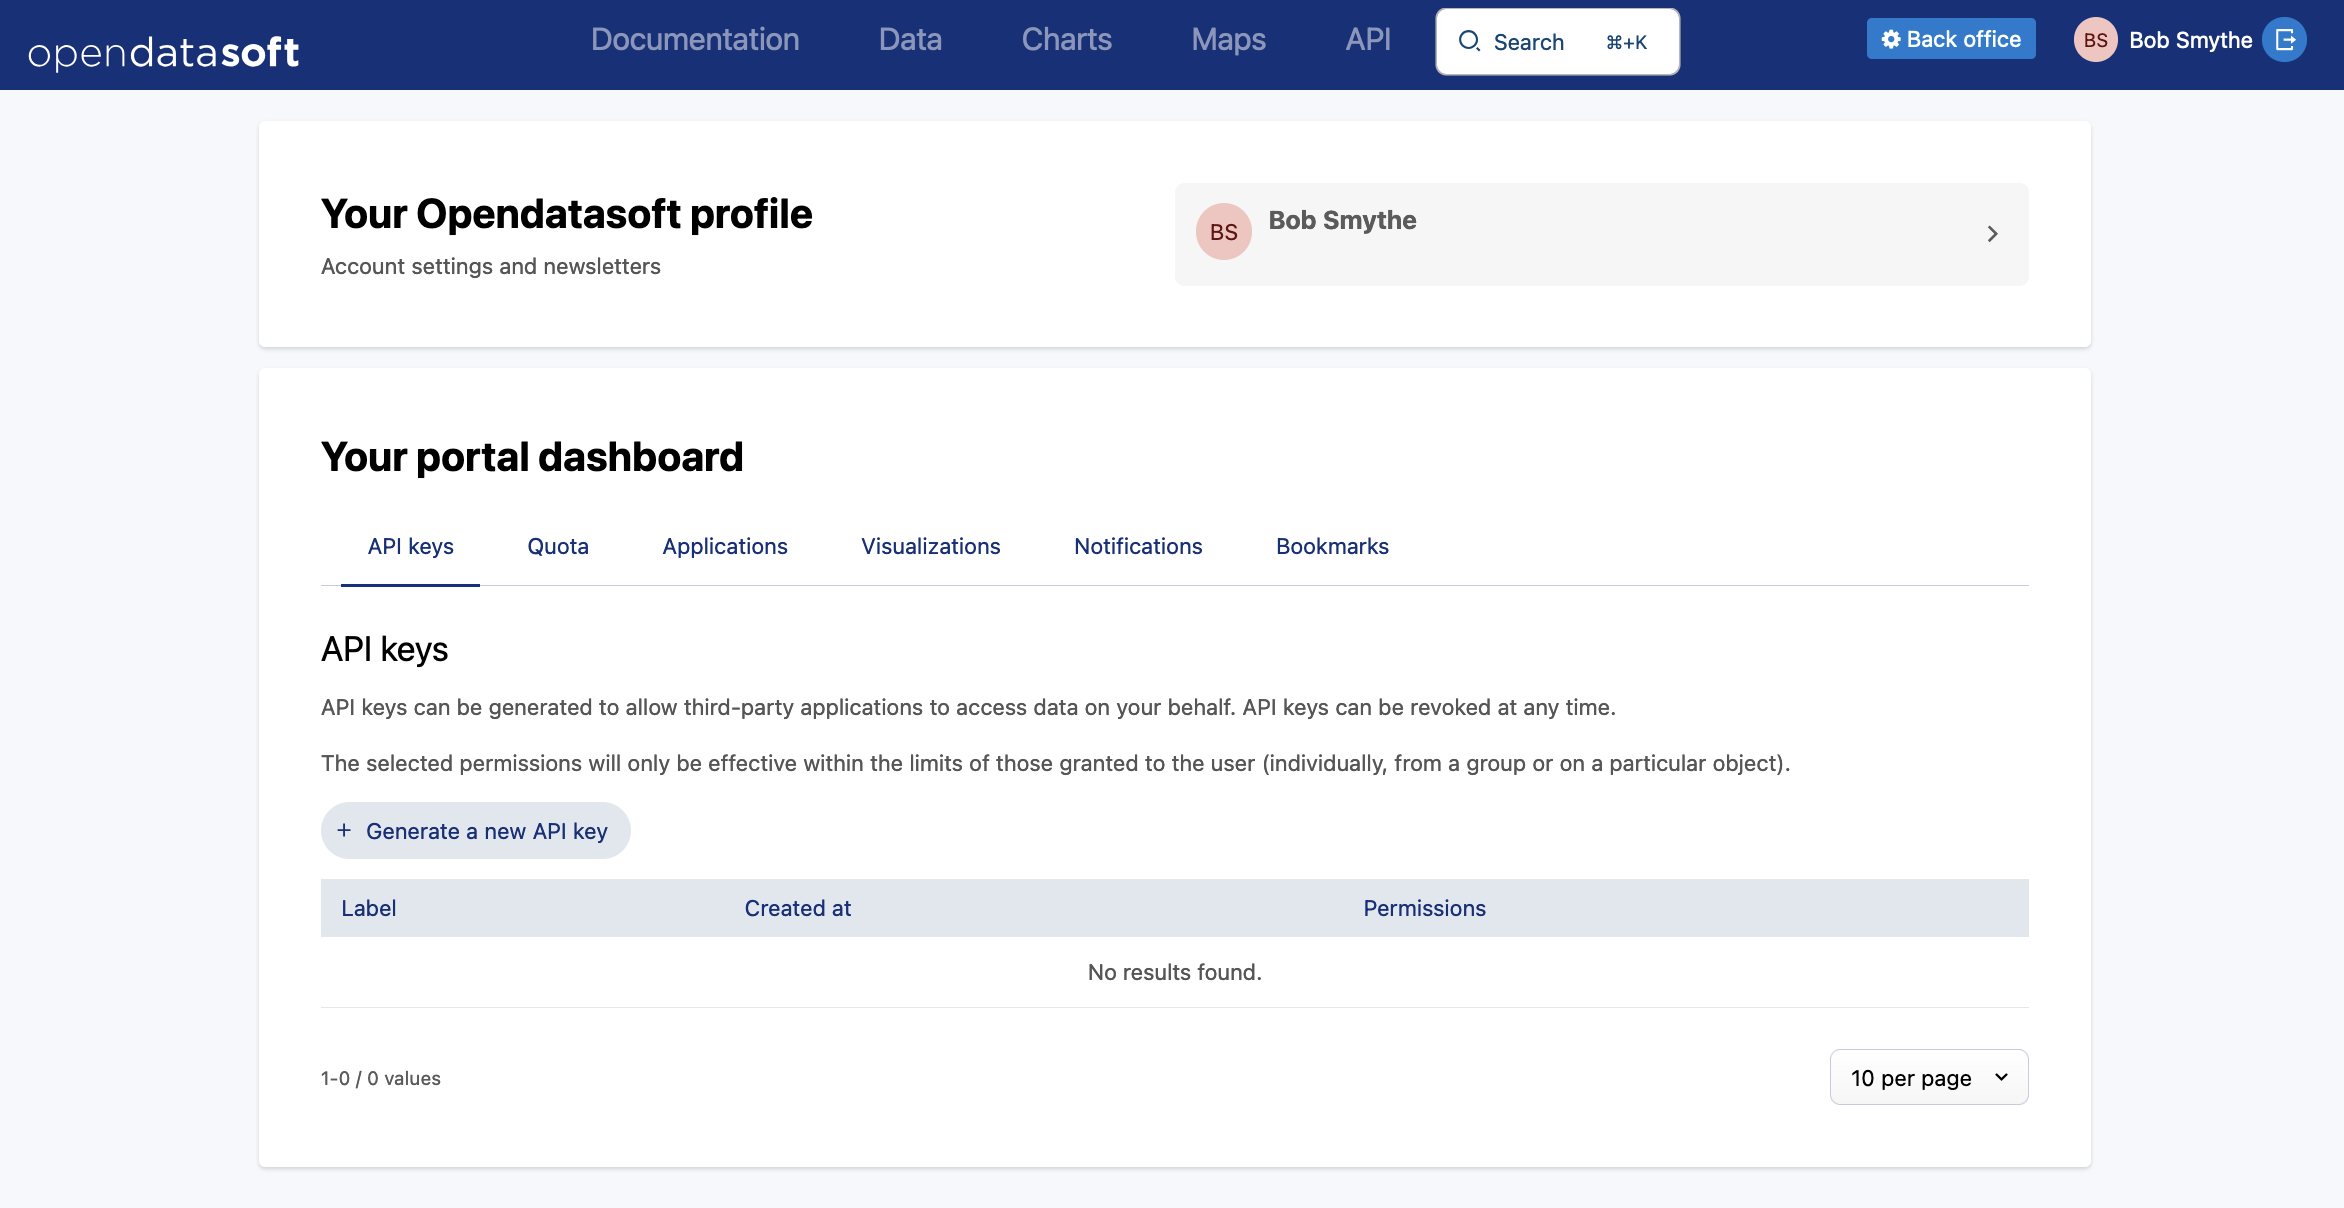Expand the Bob Smythe profile chevron
The image size is (2344, 1208).
1992,234
